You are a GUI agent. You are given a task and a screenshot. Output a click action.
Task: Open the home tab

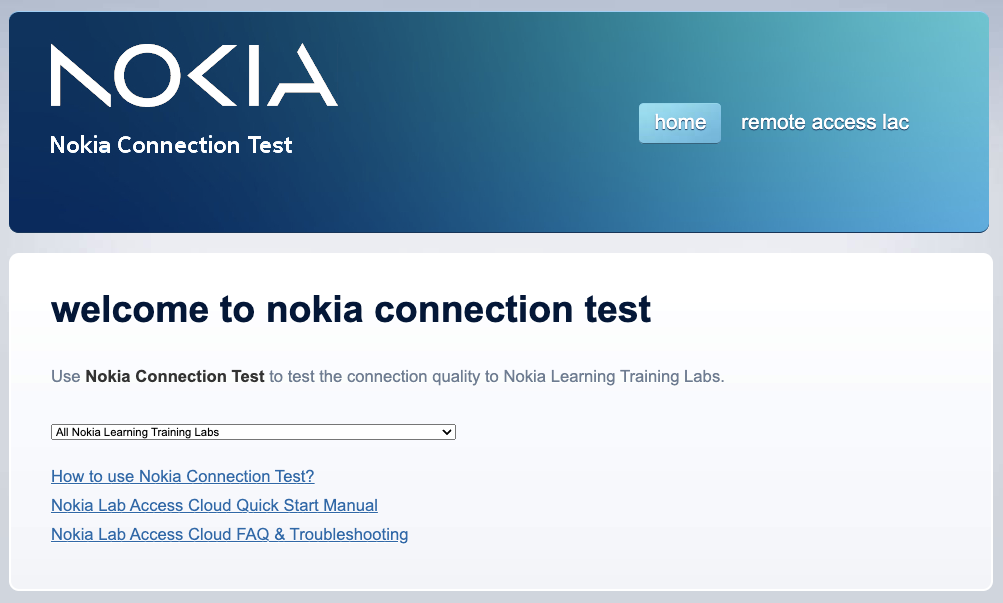[680, 122]
